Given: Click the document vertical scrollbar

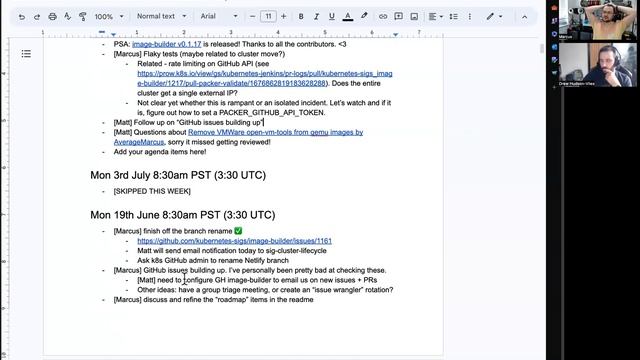Looking at the screenshot, I should coord(542,49).
